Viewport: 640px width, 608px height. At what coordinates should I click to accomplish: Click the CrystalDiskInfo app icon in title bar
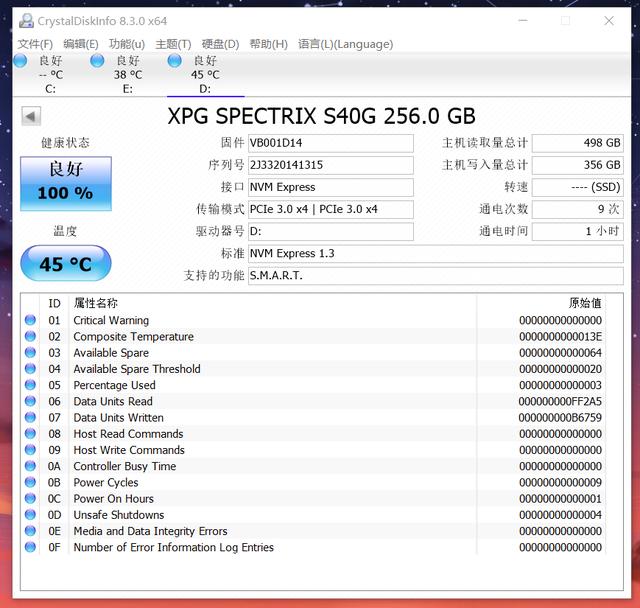click(27, 21)
